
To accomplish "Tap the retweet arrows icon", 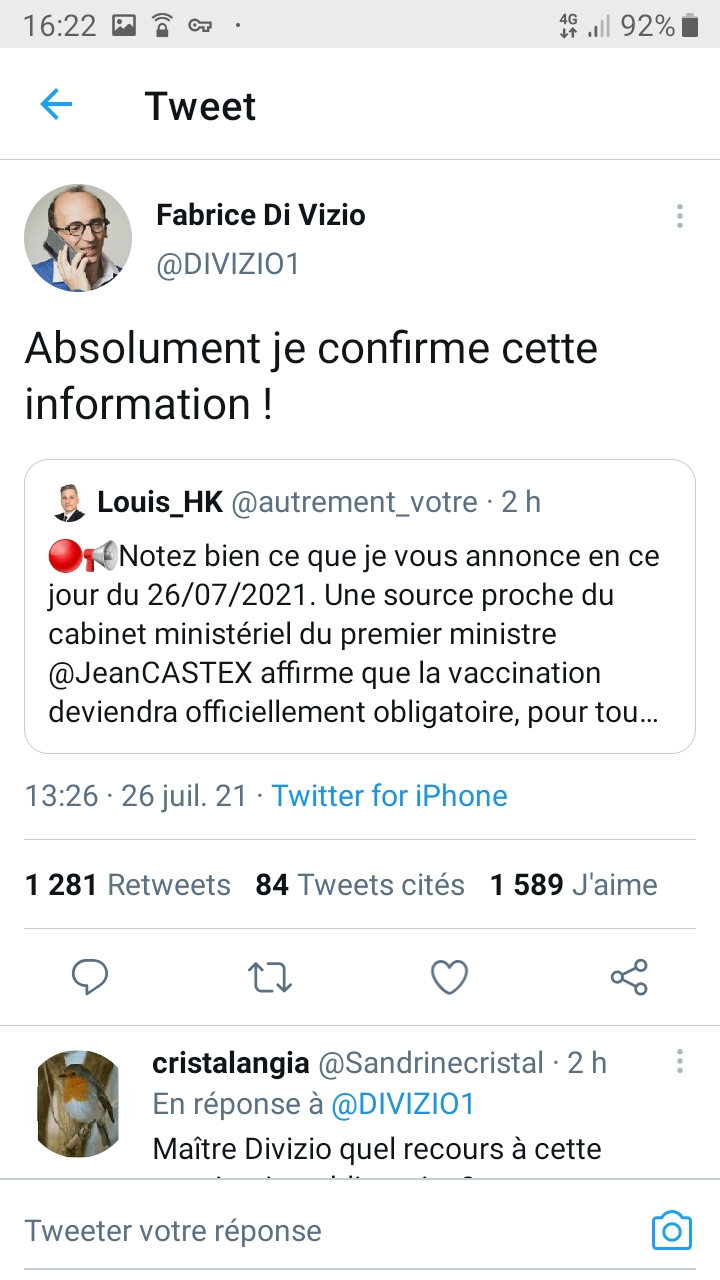I will pyautogui.click(x=269, y=977).
